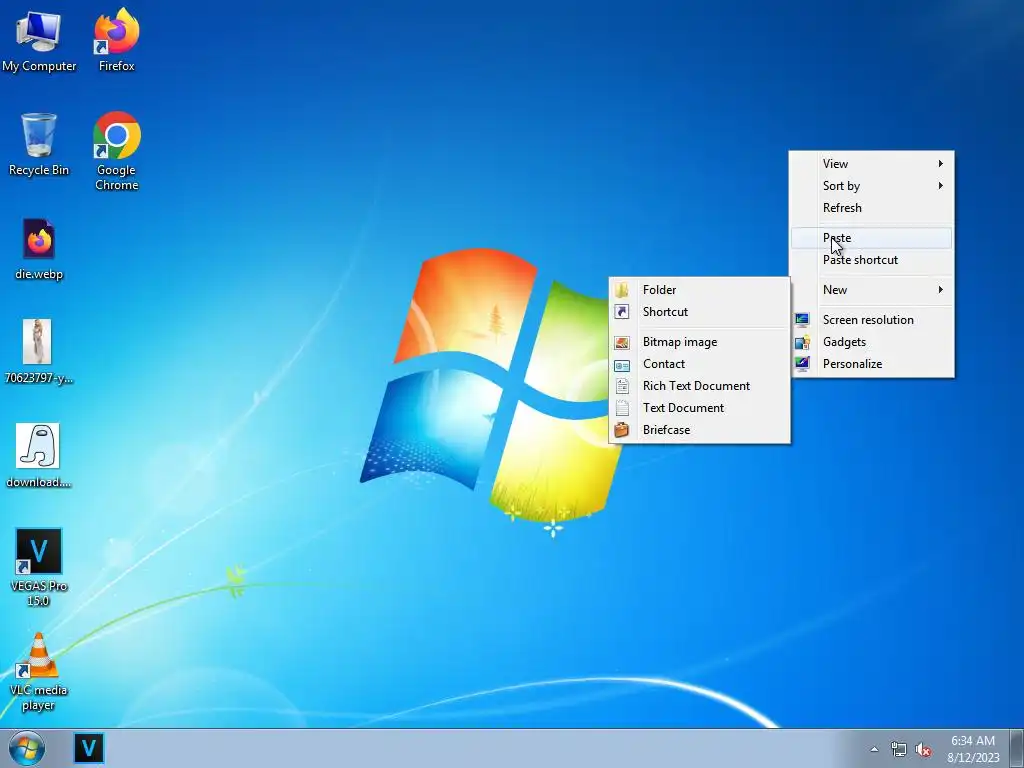Open the VEGAS Pro taskbar button
Viewport: 1024px width, 768px height.
[x=89, y=748]
